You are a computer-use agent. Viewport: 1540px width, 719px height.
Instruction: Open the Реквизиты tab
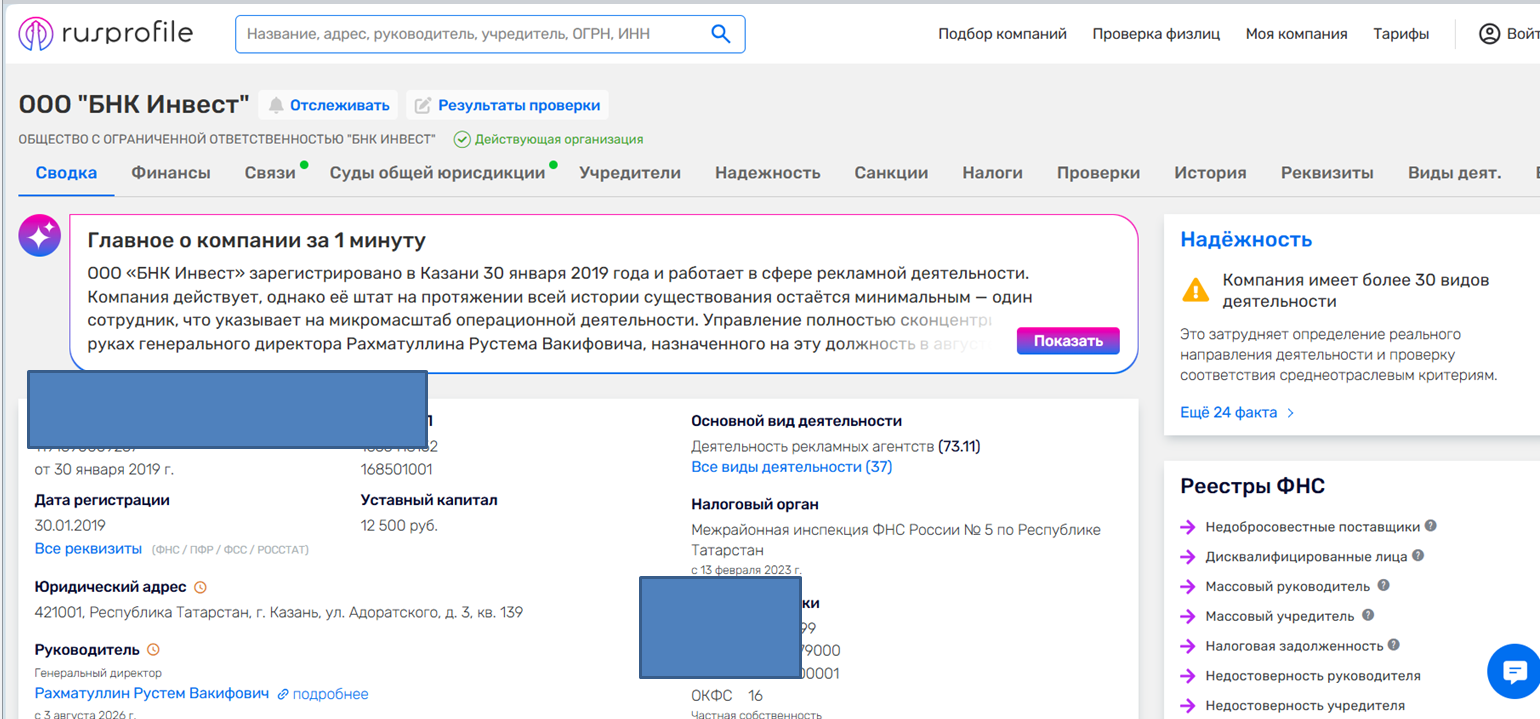(x=1327, y=173)
